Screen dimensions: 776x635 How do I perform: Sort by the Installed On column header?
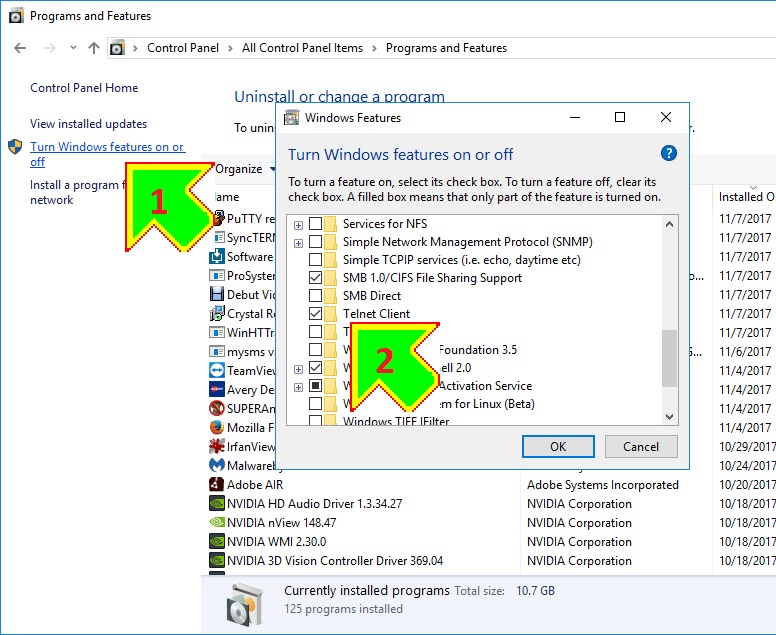point(745,197)
